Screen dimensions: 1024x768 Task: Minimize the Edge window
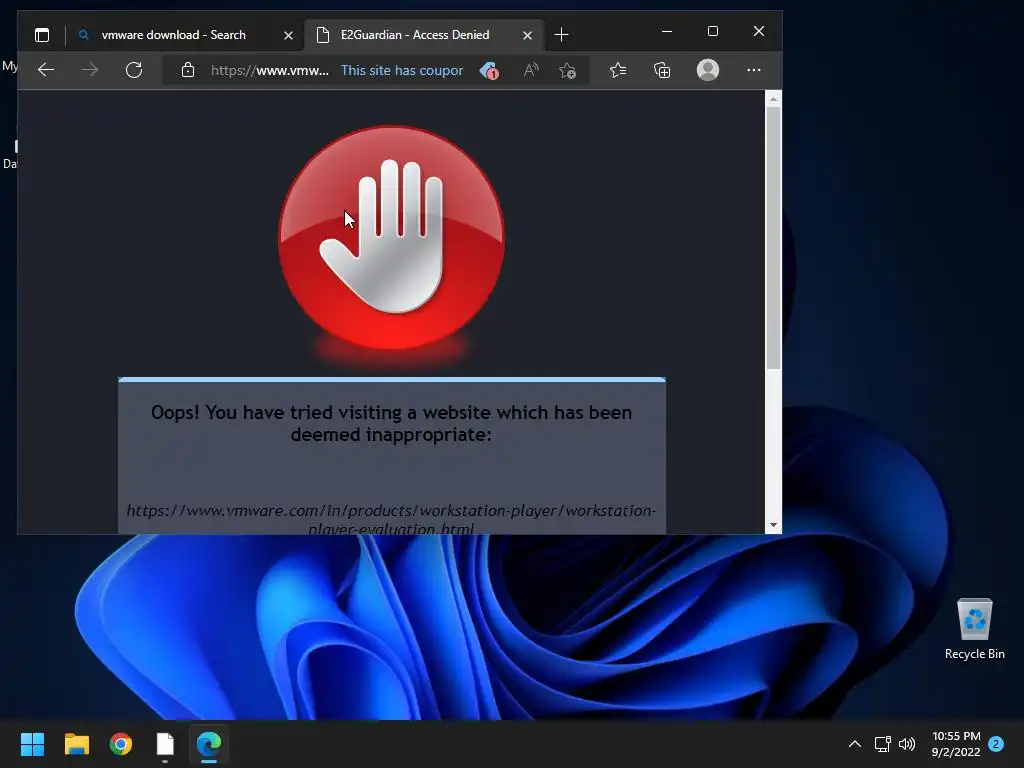(667, 31)
